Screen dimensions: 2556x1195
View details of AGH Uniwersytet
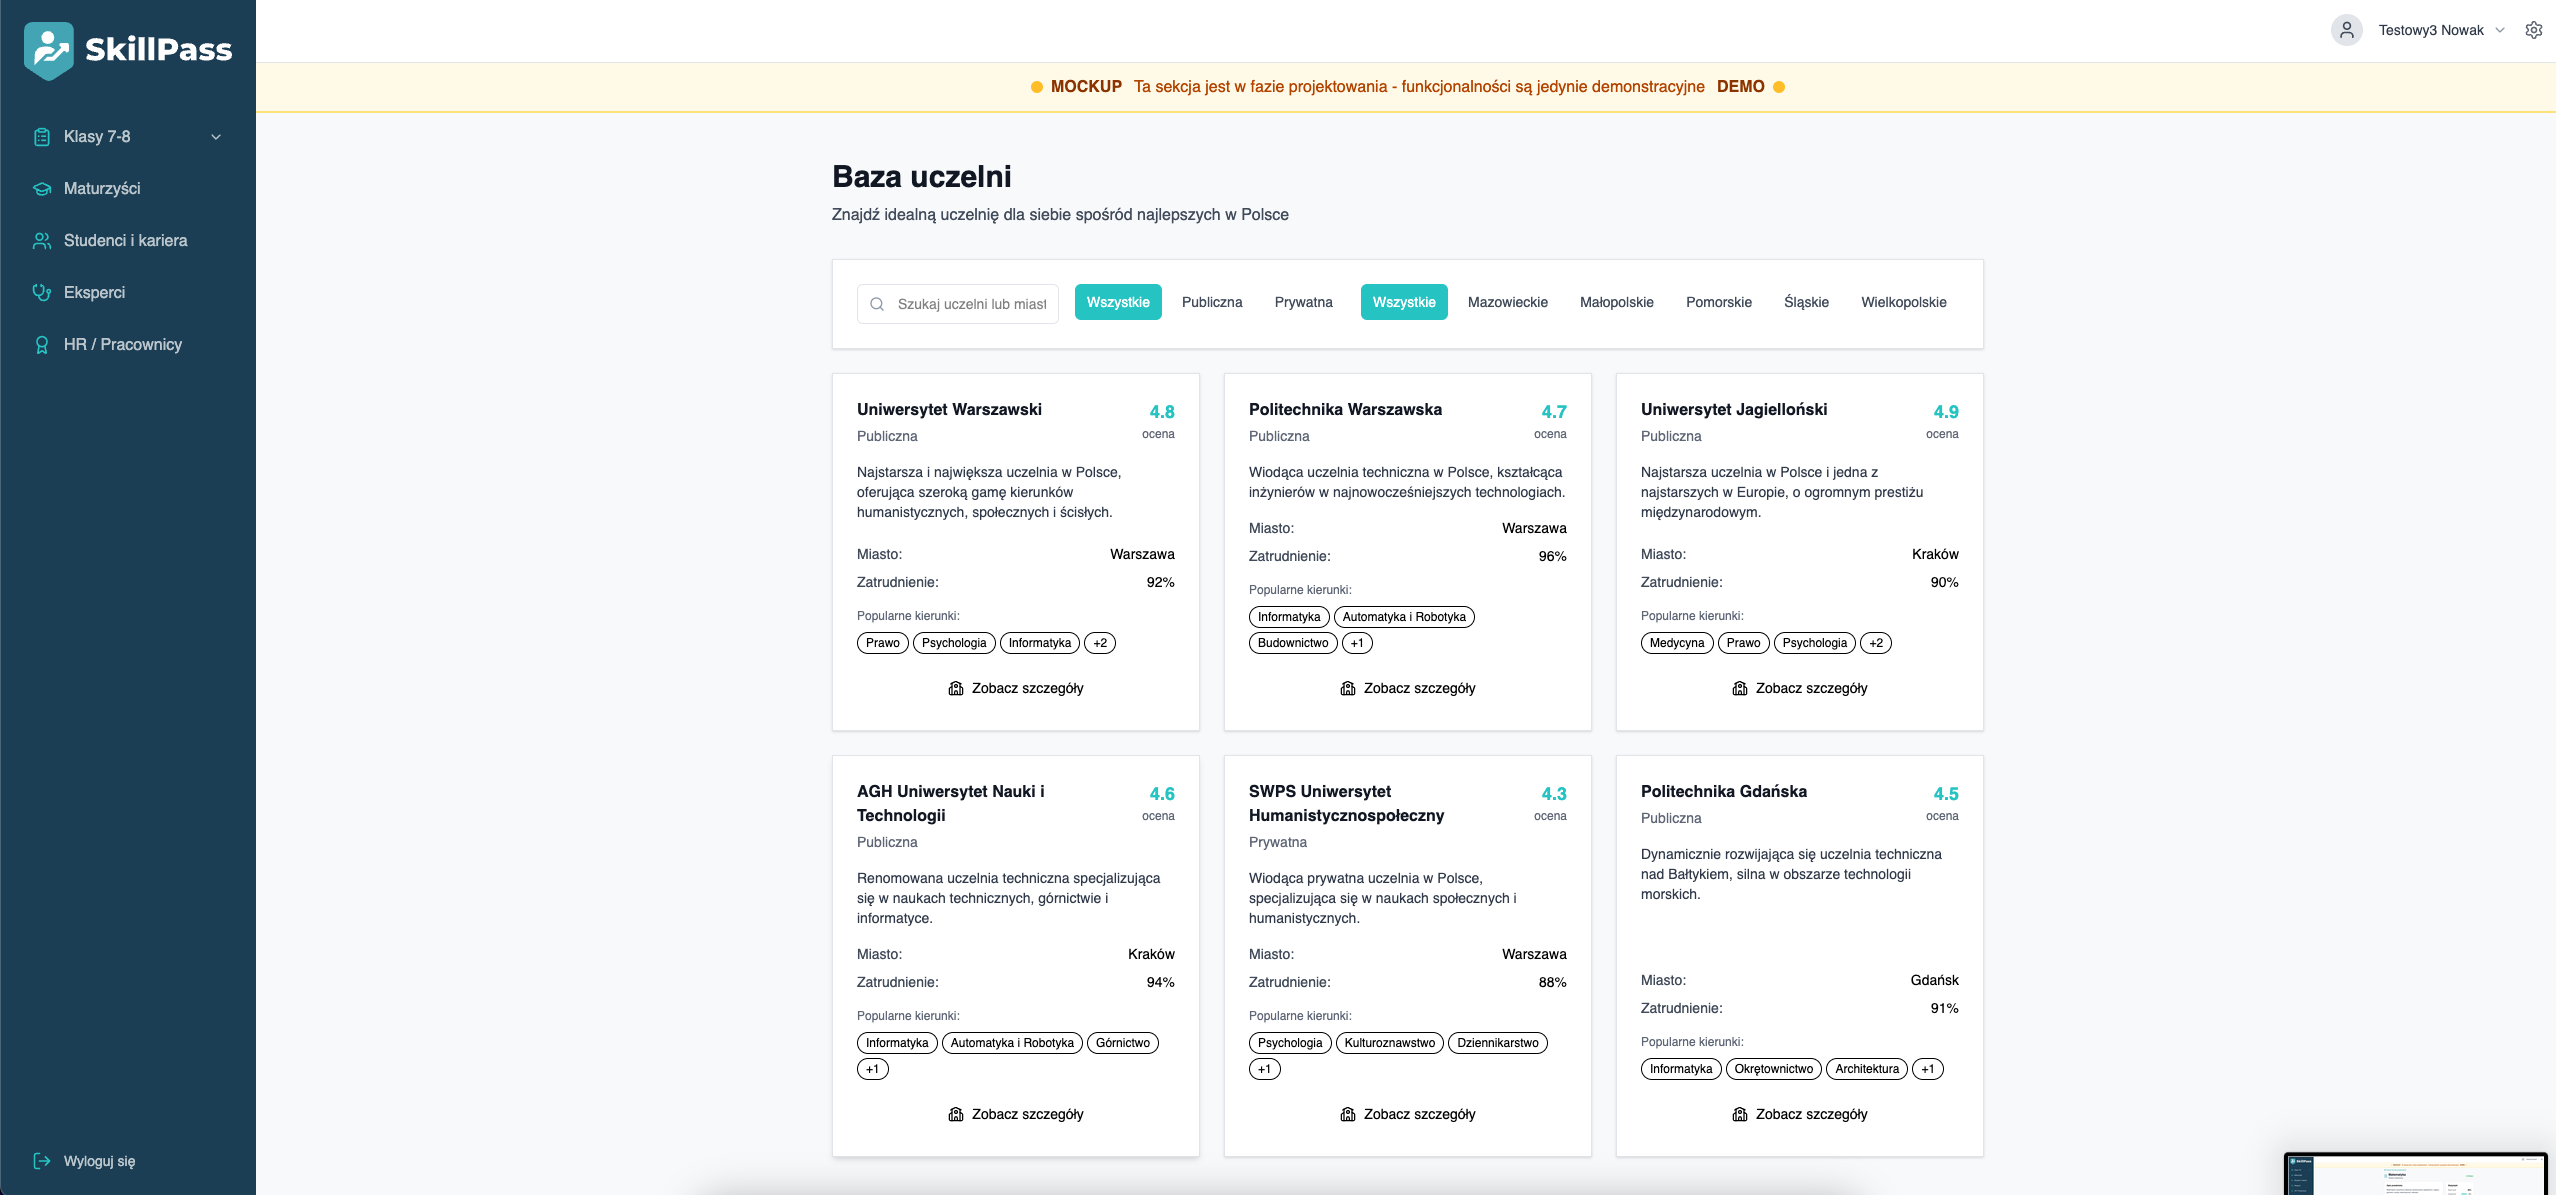point(1016,1114)
